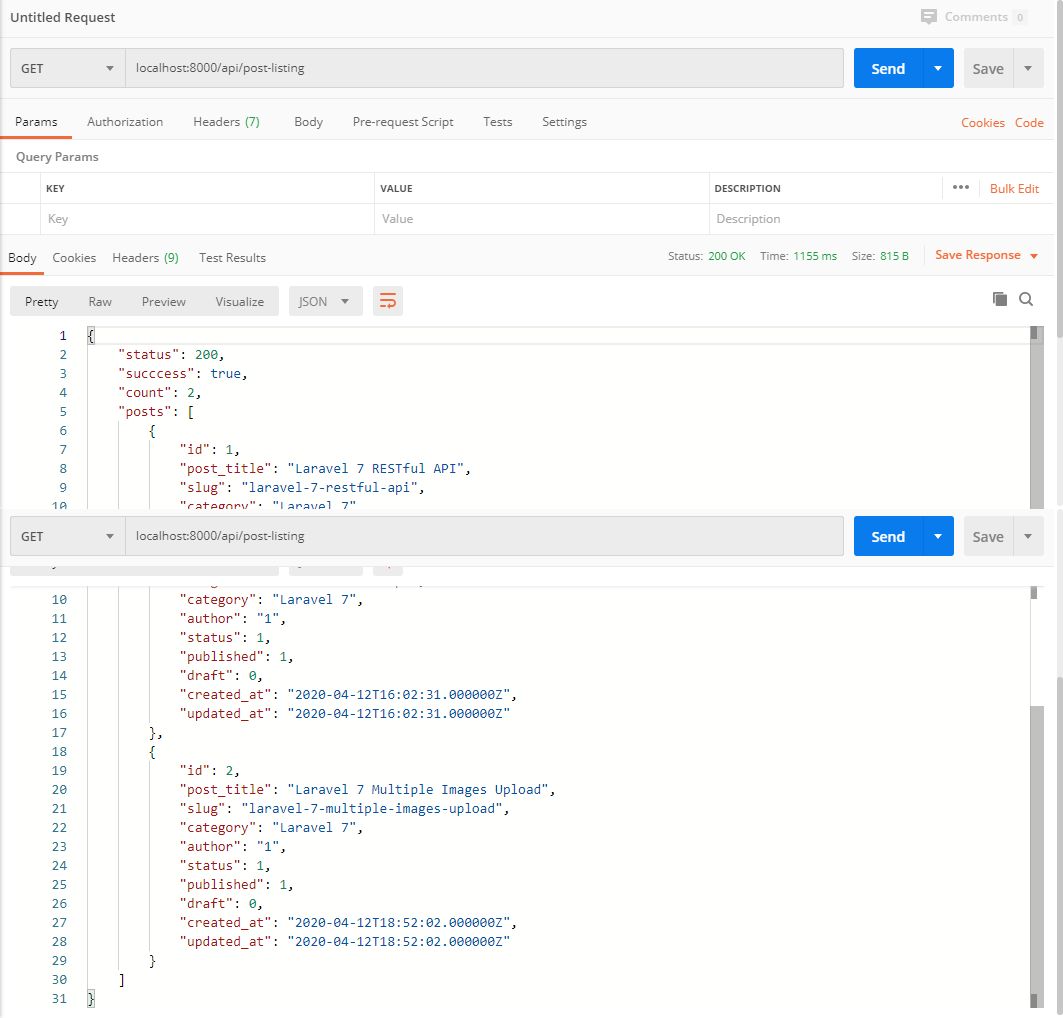The height and width of the screenshot is (1018, 1063).
Task: Select the Pretty view mode
Action: point(41,302)
